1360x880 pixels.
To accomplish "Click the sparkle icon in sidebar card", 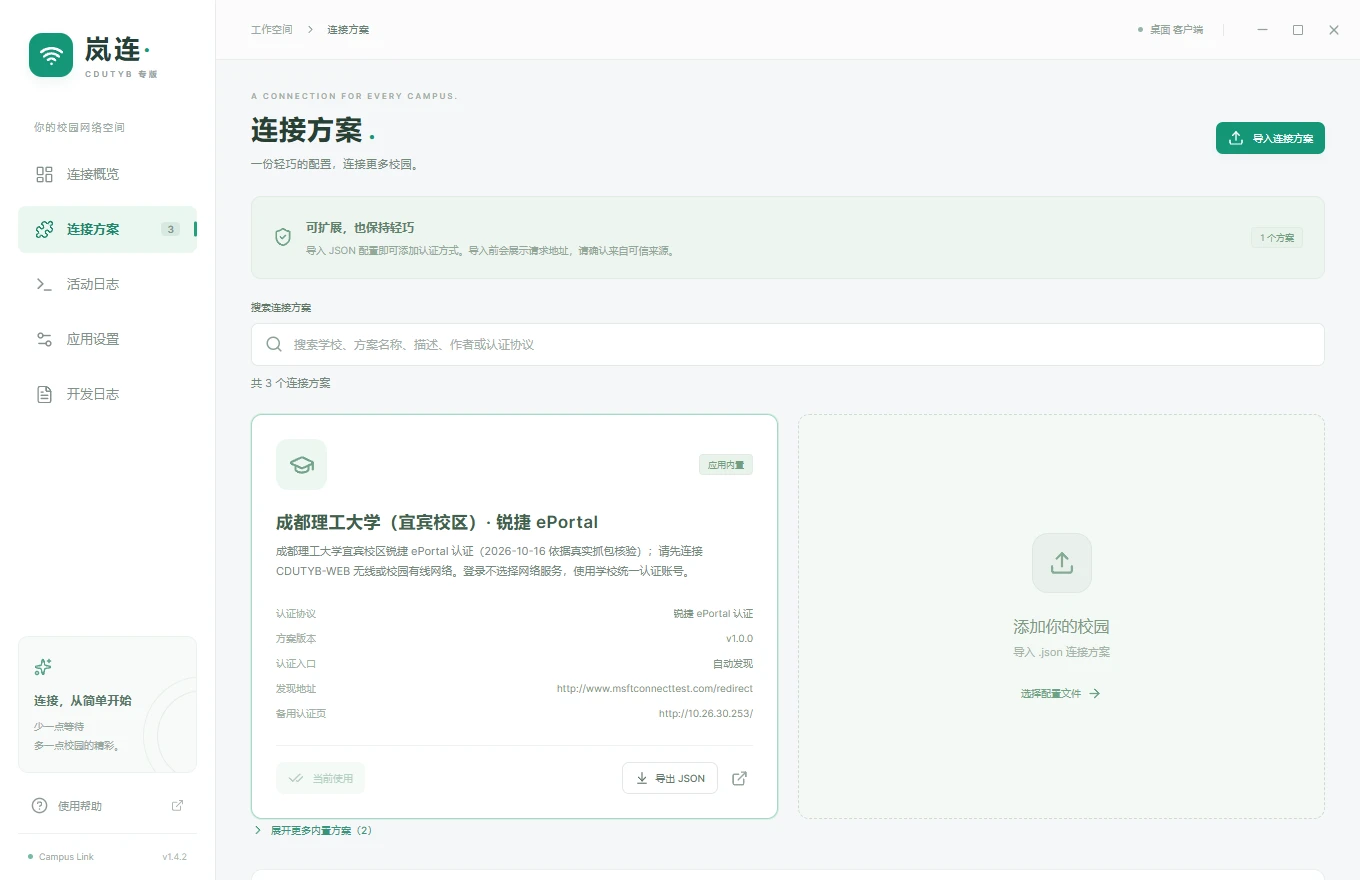I will 43,667.
